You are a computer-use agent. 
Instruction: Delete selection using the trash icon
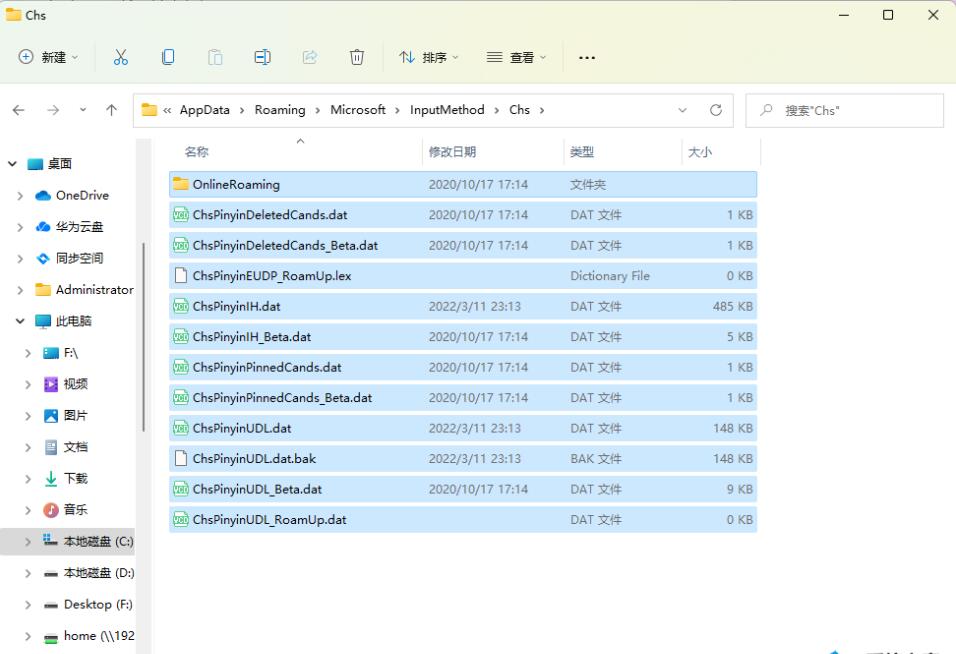click(x=356, y=57)
